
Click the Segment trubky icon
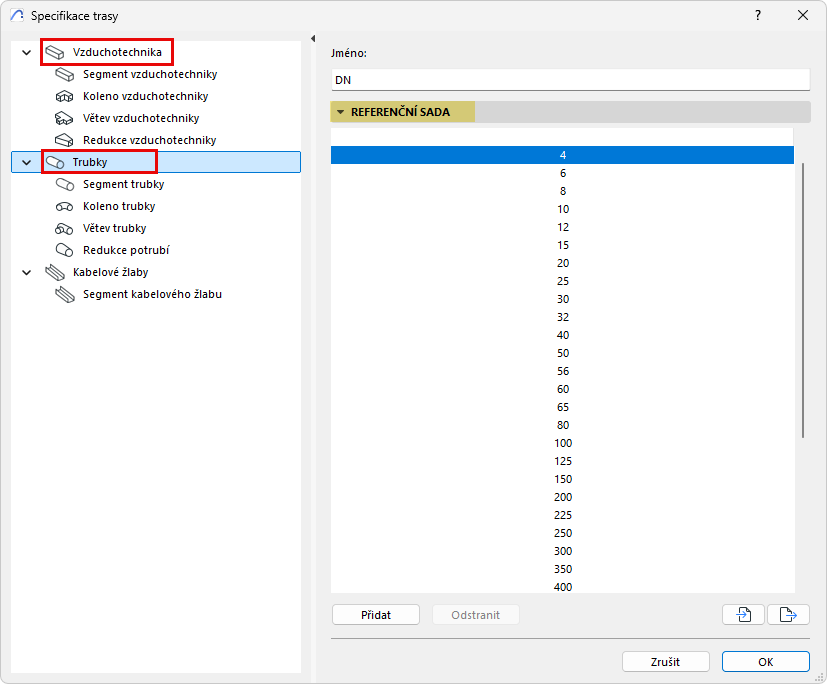coord(65,184)
